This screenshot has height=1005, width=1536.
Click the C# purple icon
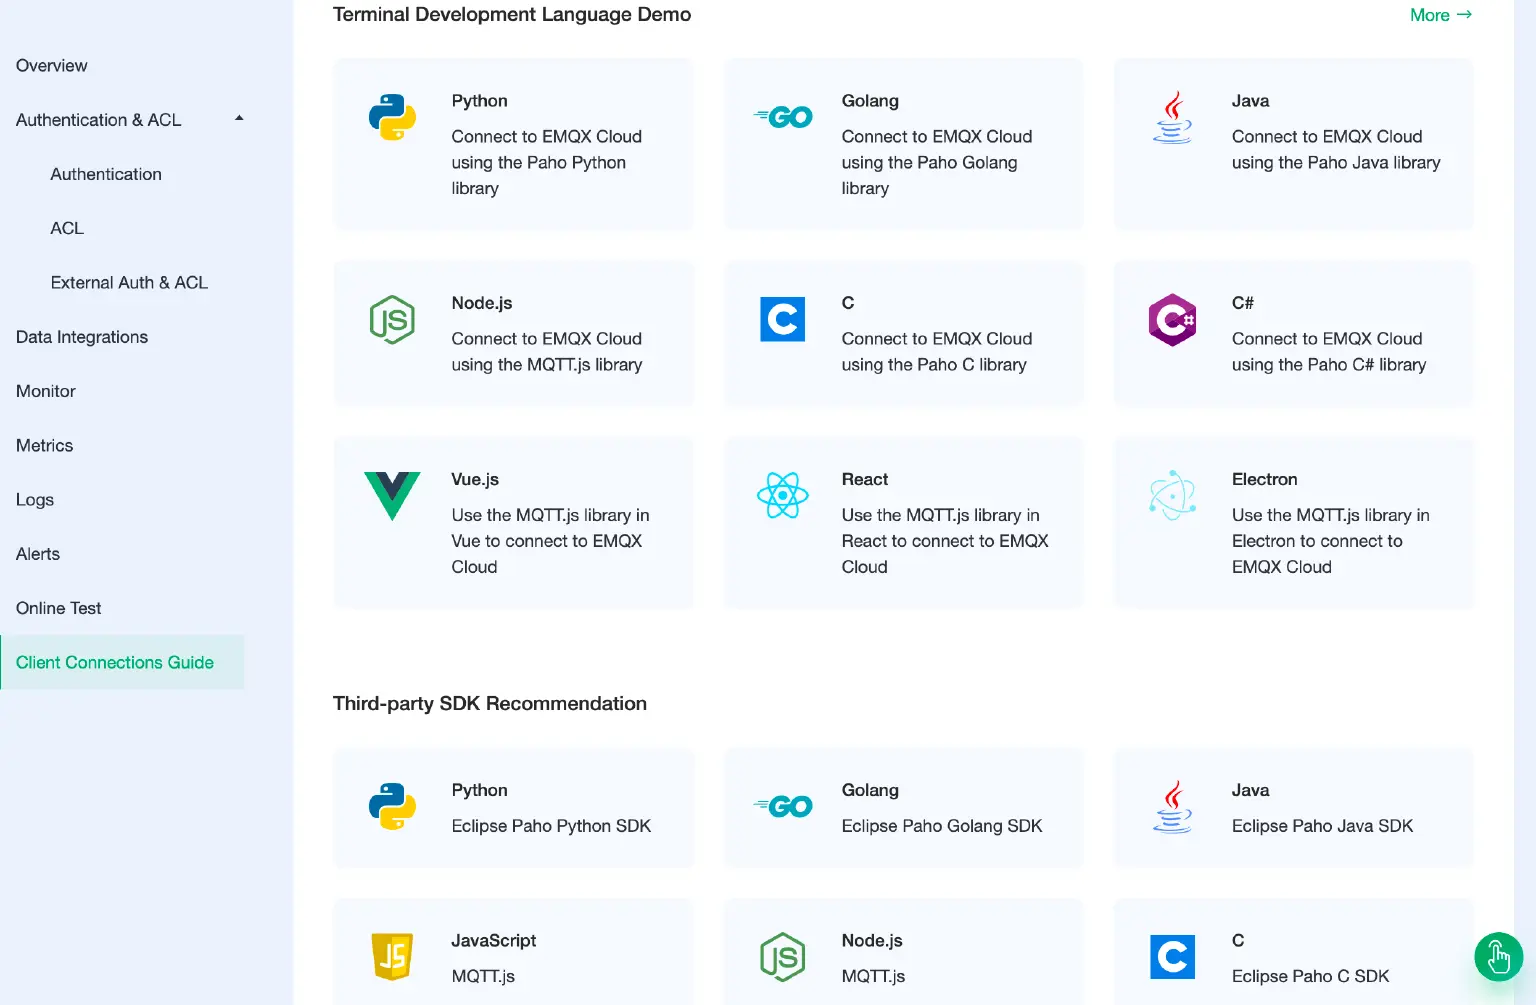[x=1172, y=320]
